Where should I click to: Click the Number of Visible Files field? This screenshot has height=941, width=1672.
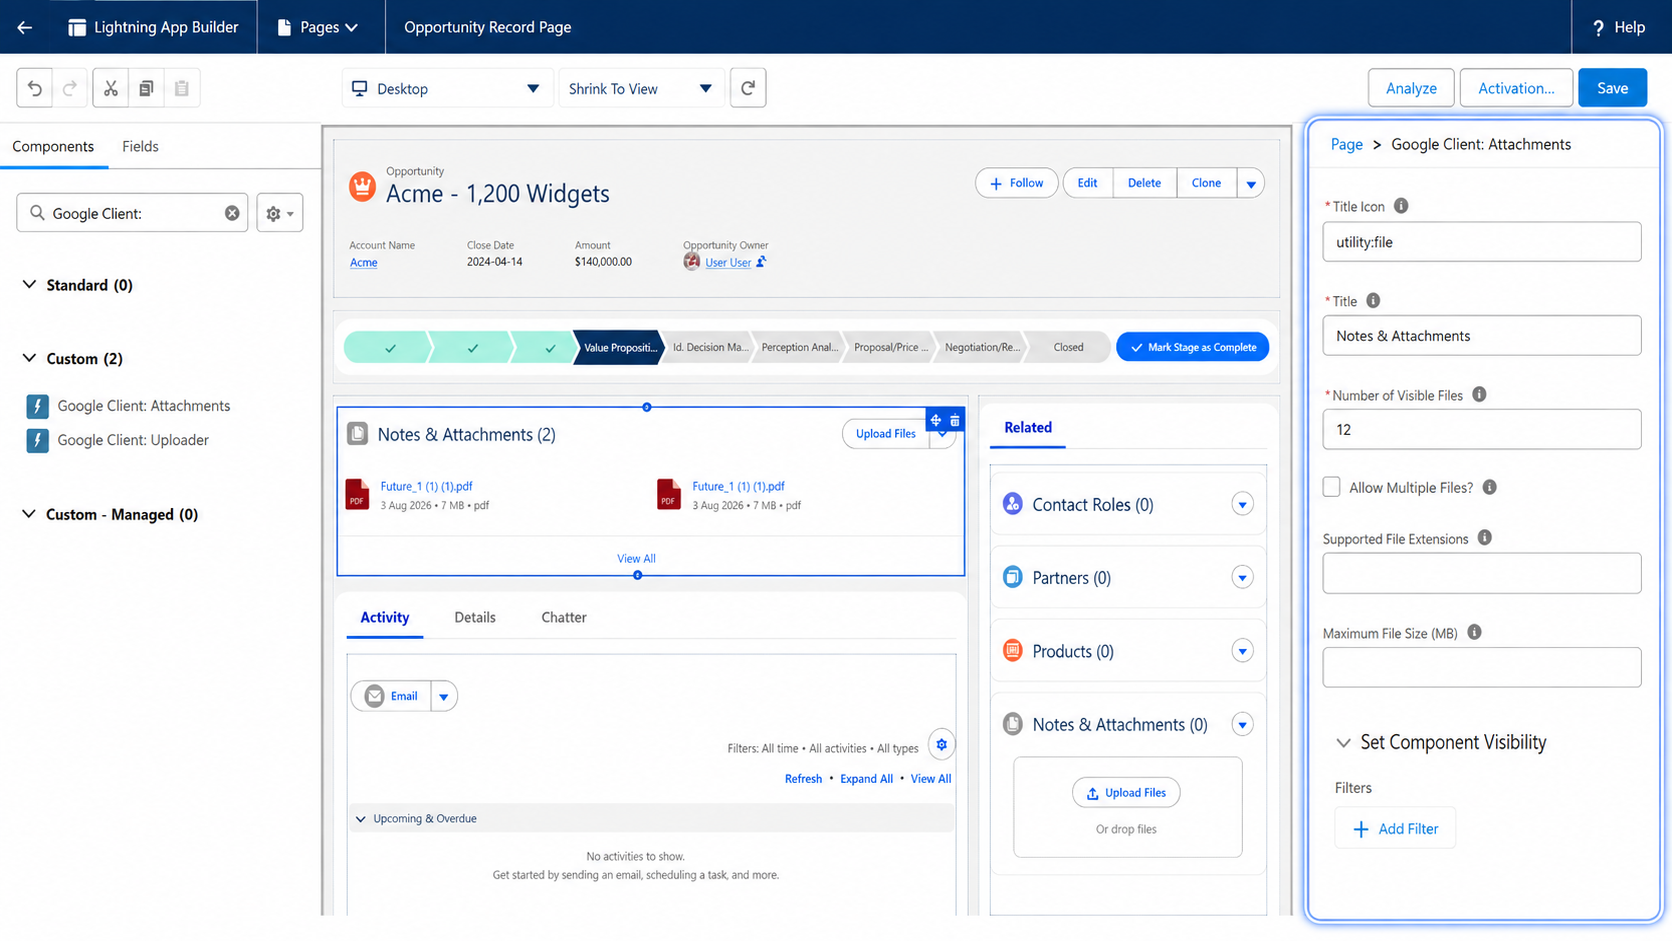[x=1481, y=429]
